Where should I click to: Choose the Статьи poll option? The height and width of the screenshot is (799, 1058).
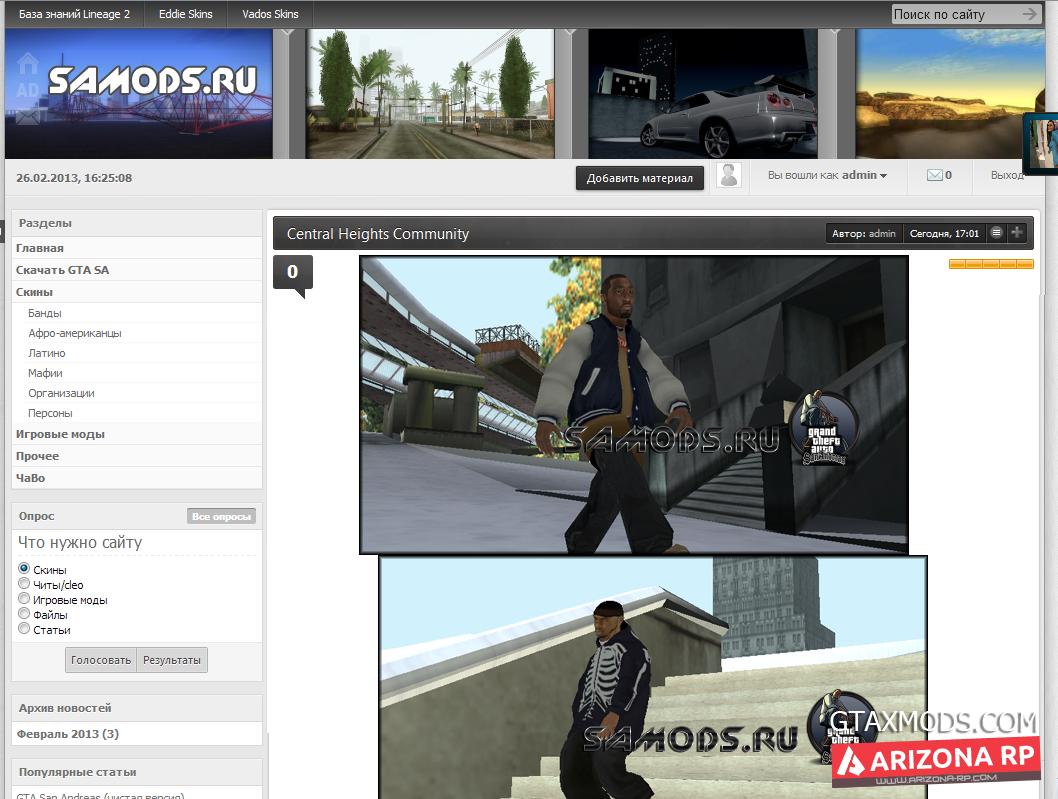coord(24,629)
